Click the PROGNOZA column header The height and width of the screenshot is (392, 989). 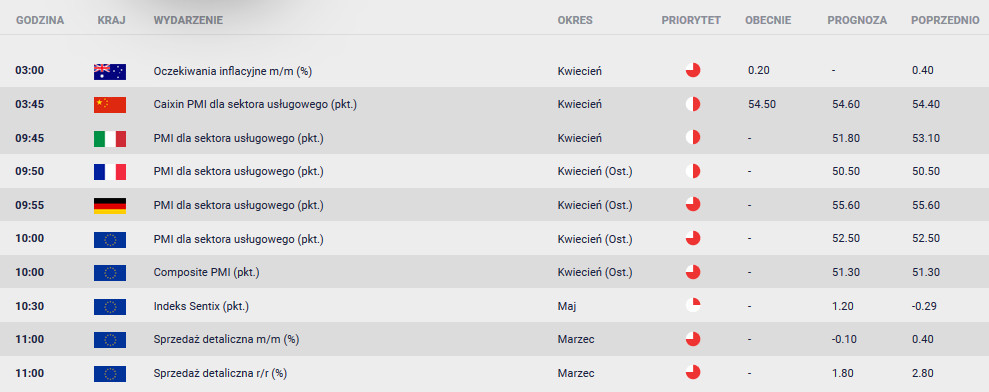pos(857,20)
